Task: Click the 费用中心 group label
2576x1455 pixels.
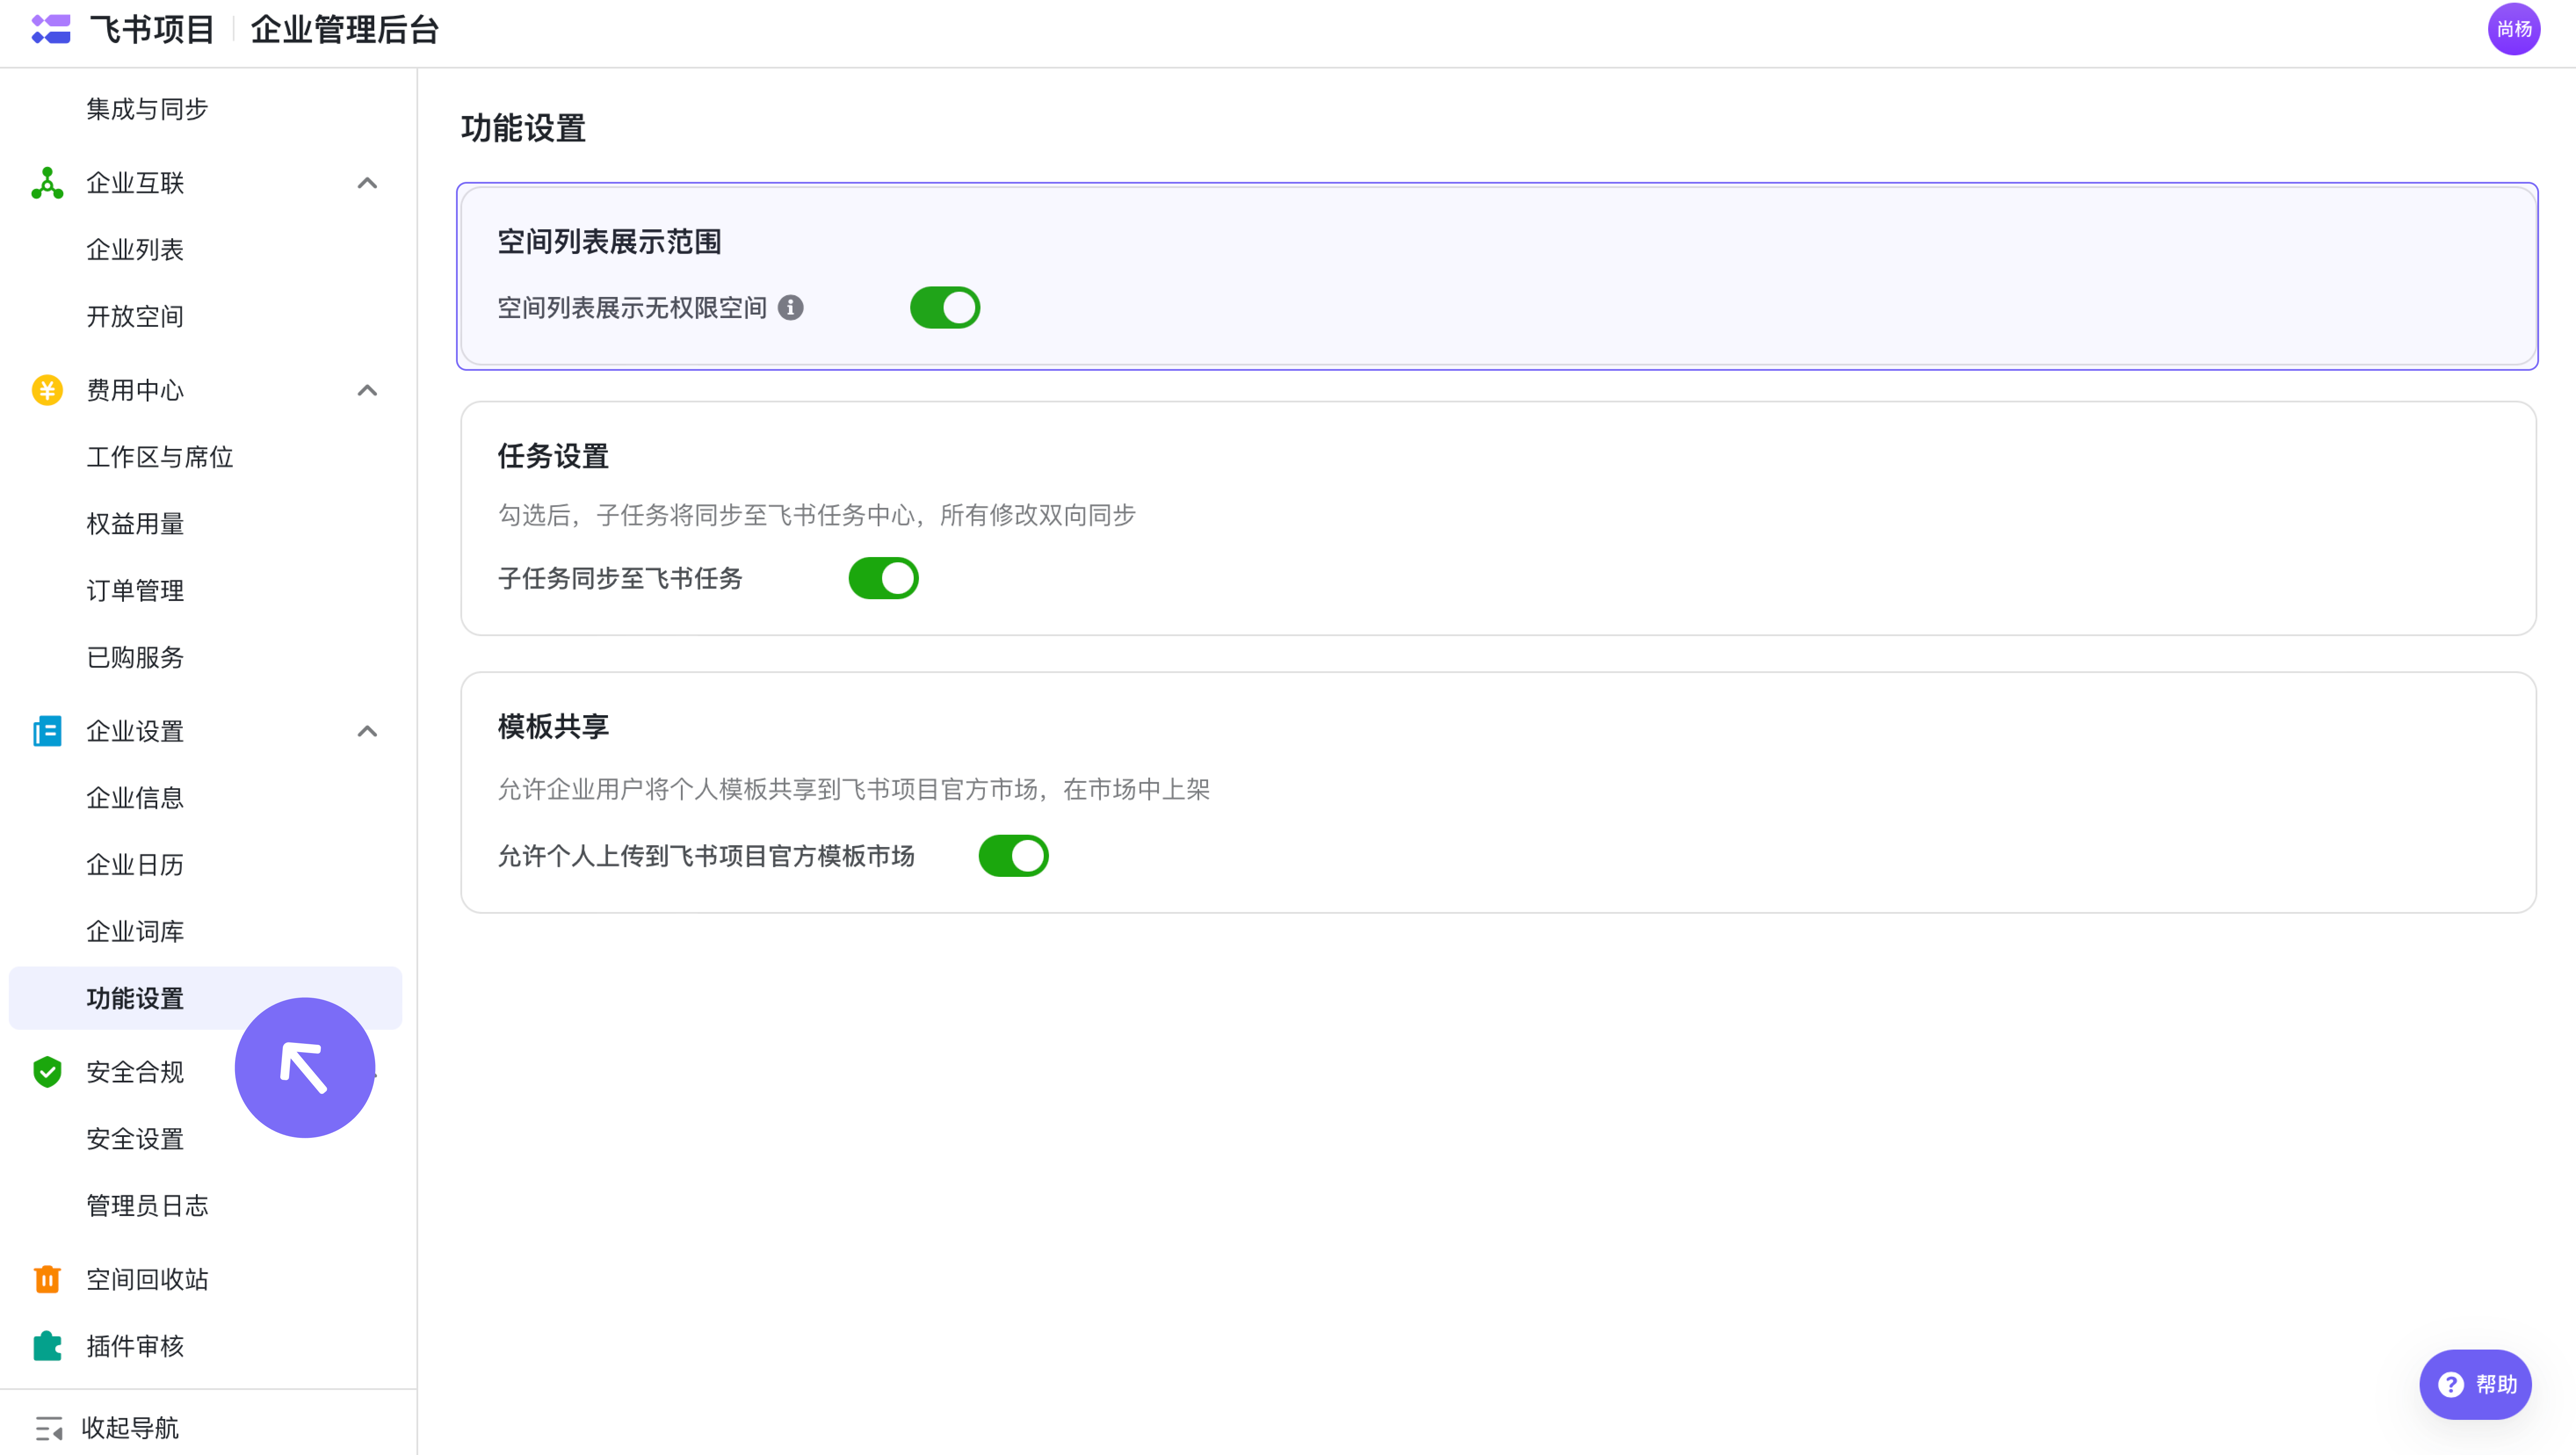Action: (135, 390)
